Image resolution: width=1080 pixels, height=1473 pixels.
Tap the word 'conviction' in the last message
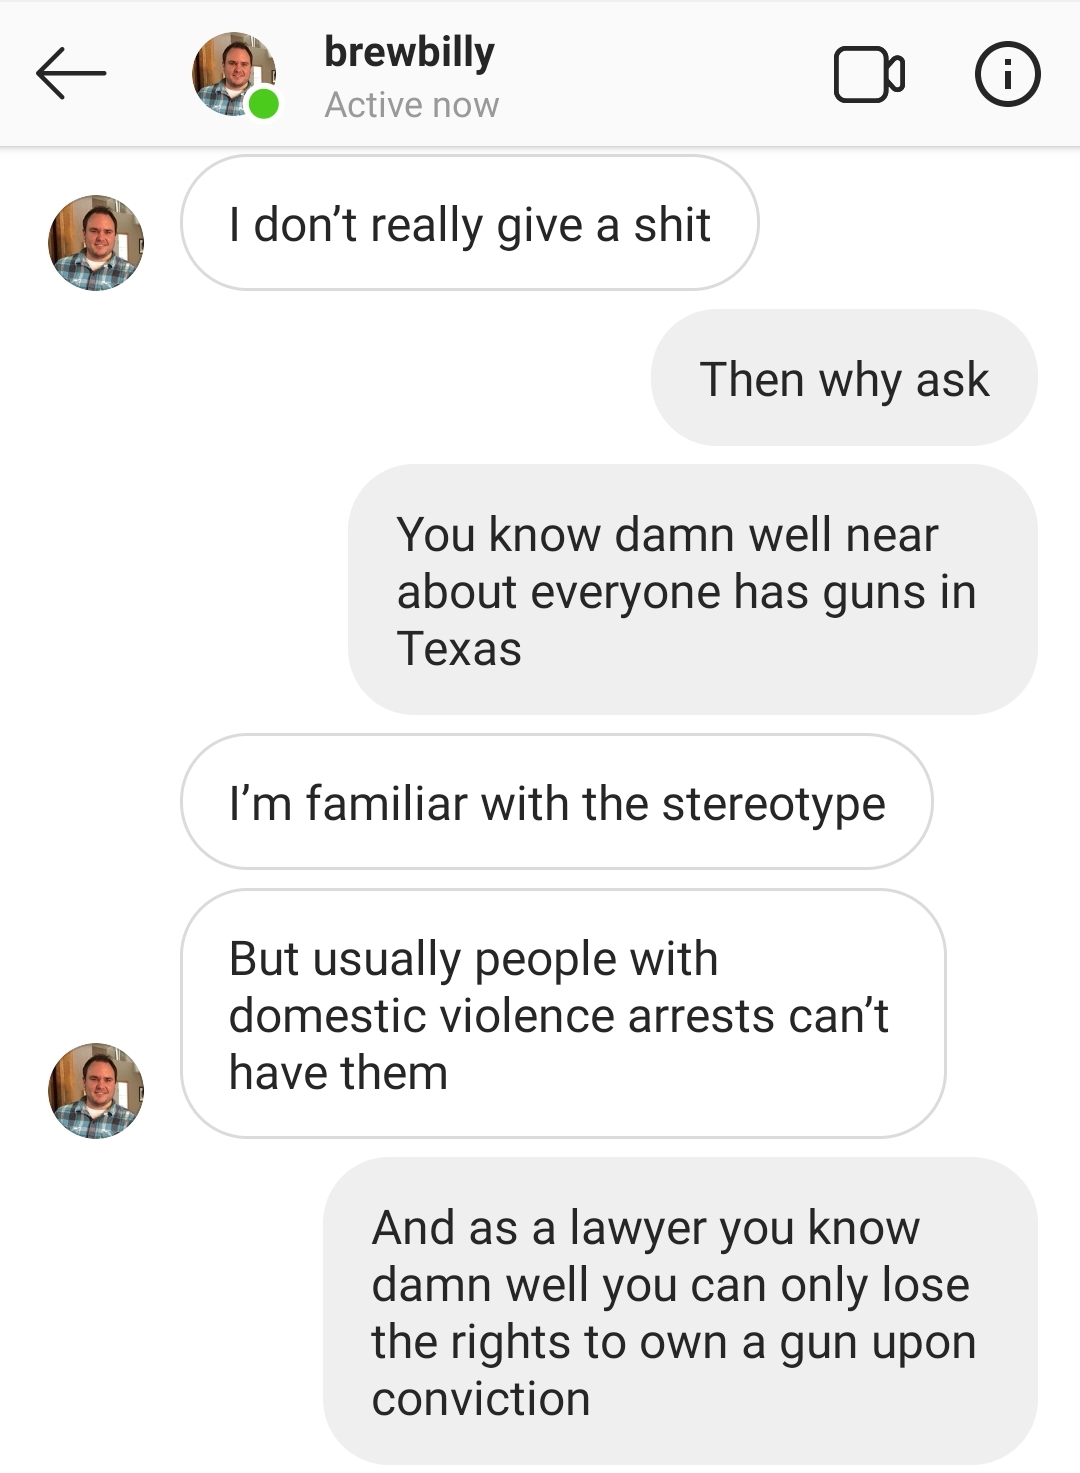(x=481, y=1398)
